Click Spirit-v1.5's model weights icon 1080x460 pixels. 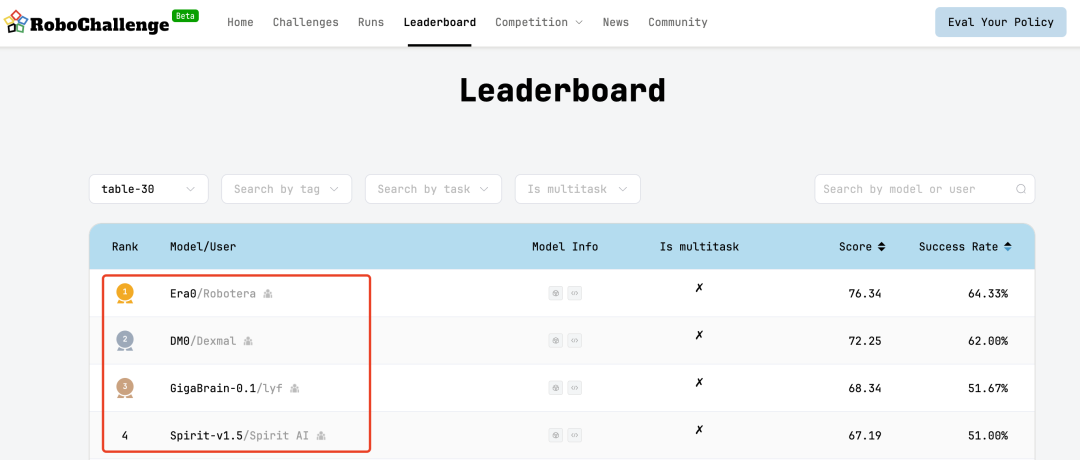click(555, 435)
